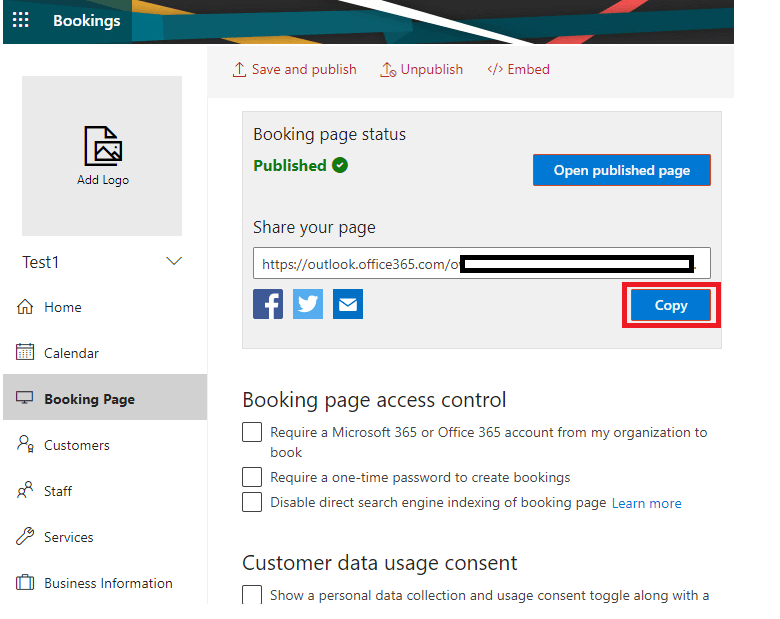The image size is (780, 619).
Task: Click the Add Logo label
Action: click(x=103, y=180)
